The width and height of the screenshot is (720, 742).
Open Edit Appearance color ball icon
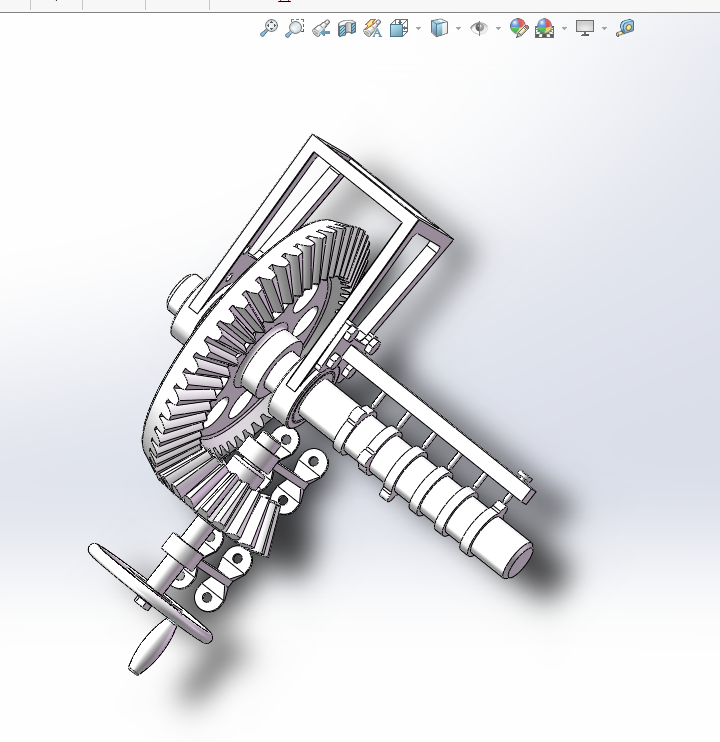[518, 28]
